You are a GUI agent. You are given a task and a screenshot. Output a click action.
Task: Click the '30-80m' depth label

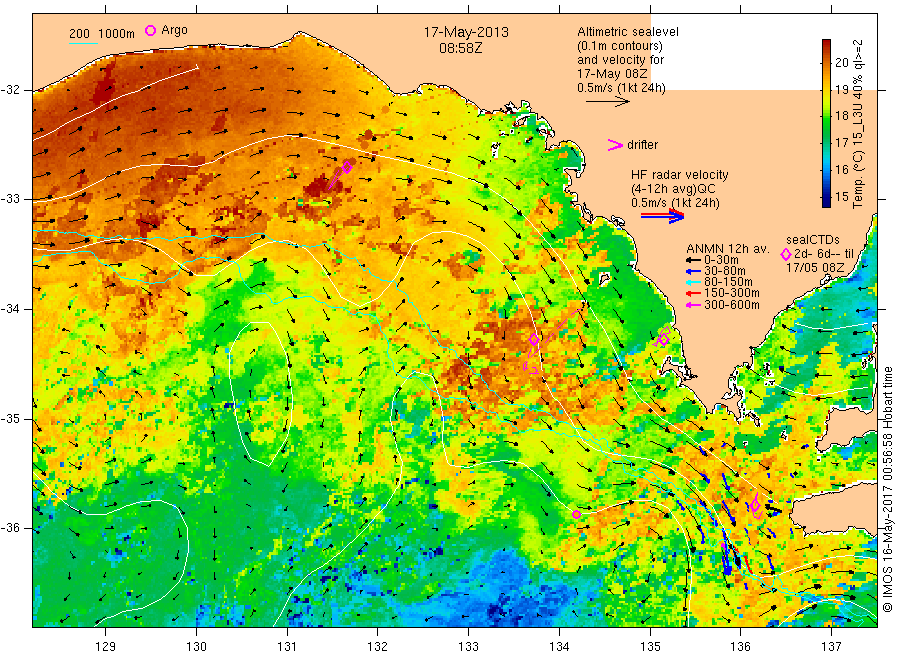point(724,271)
